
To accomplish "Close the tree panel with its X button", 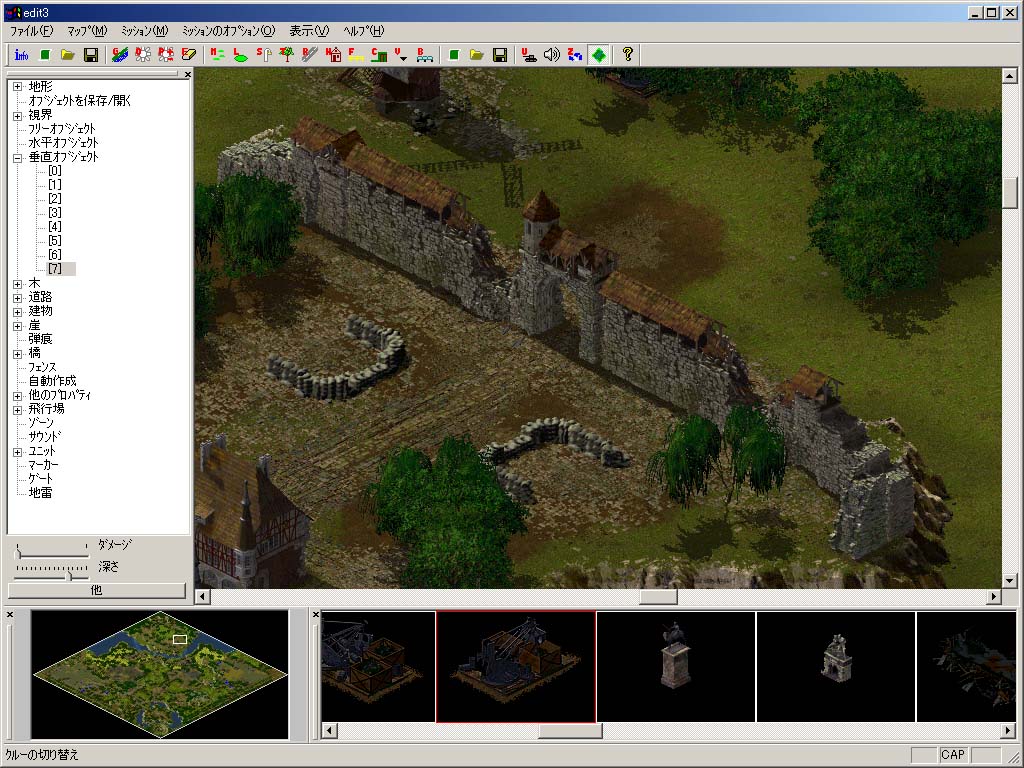I will pyautogui.click(x=187, y=74).
